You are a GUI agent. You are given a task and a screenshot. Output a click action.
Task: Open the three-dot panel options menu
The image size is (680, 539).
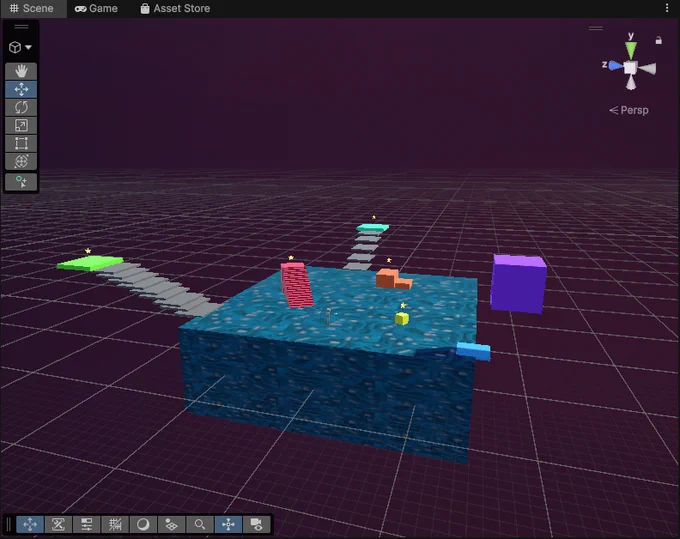(667, 8)
